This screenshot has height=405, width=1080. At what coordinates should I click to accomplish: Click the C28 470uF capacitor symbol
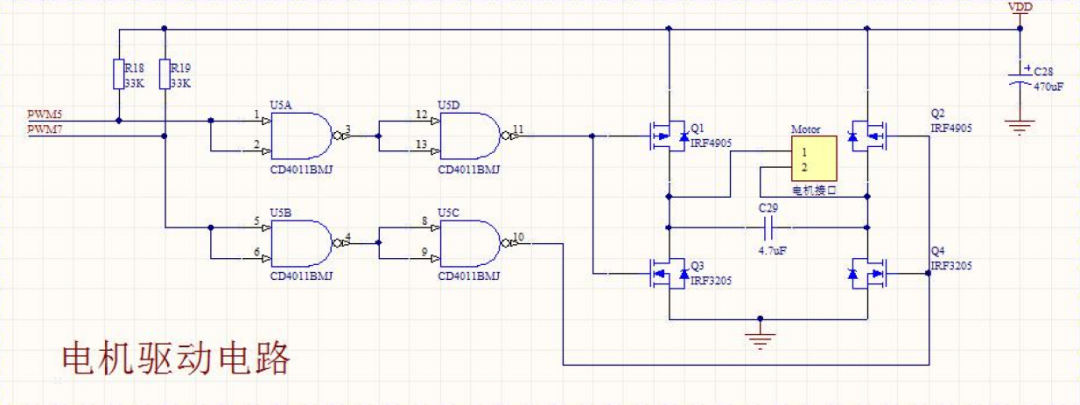click(1020, 79)
